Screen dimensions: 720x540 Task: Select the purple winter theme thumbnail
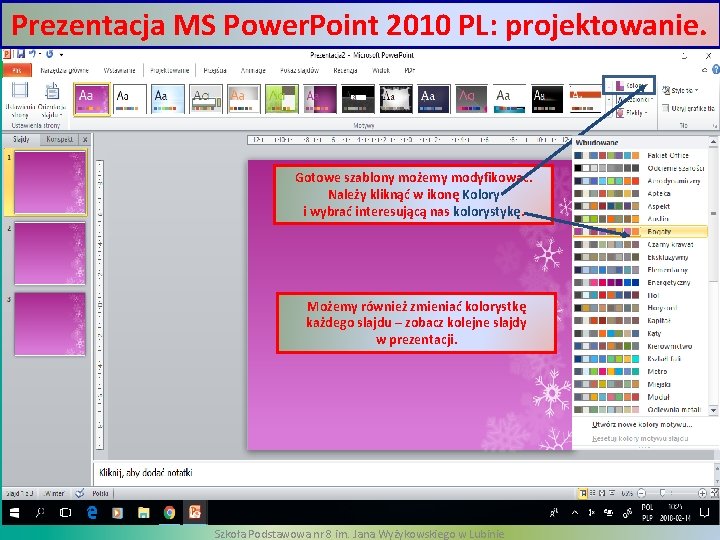(x=91, y=99)
